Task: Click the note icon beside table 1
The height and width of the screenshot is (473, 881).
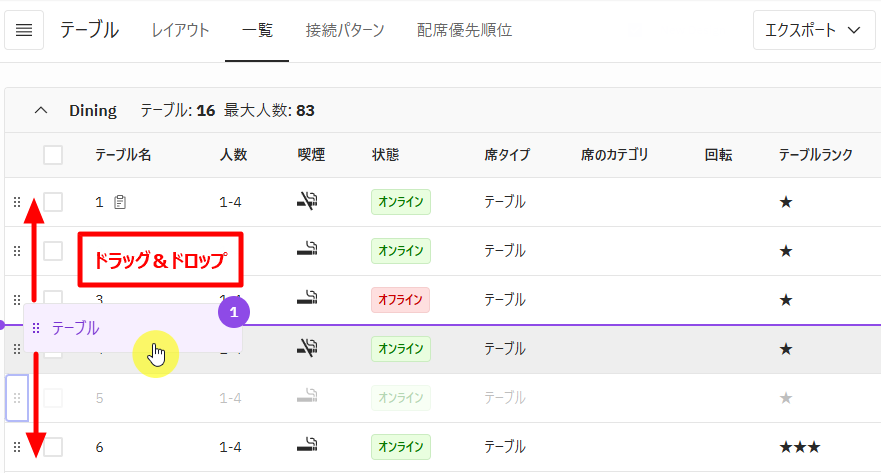Action: (120, 202)
